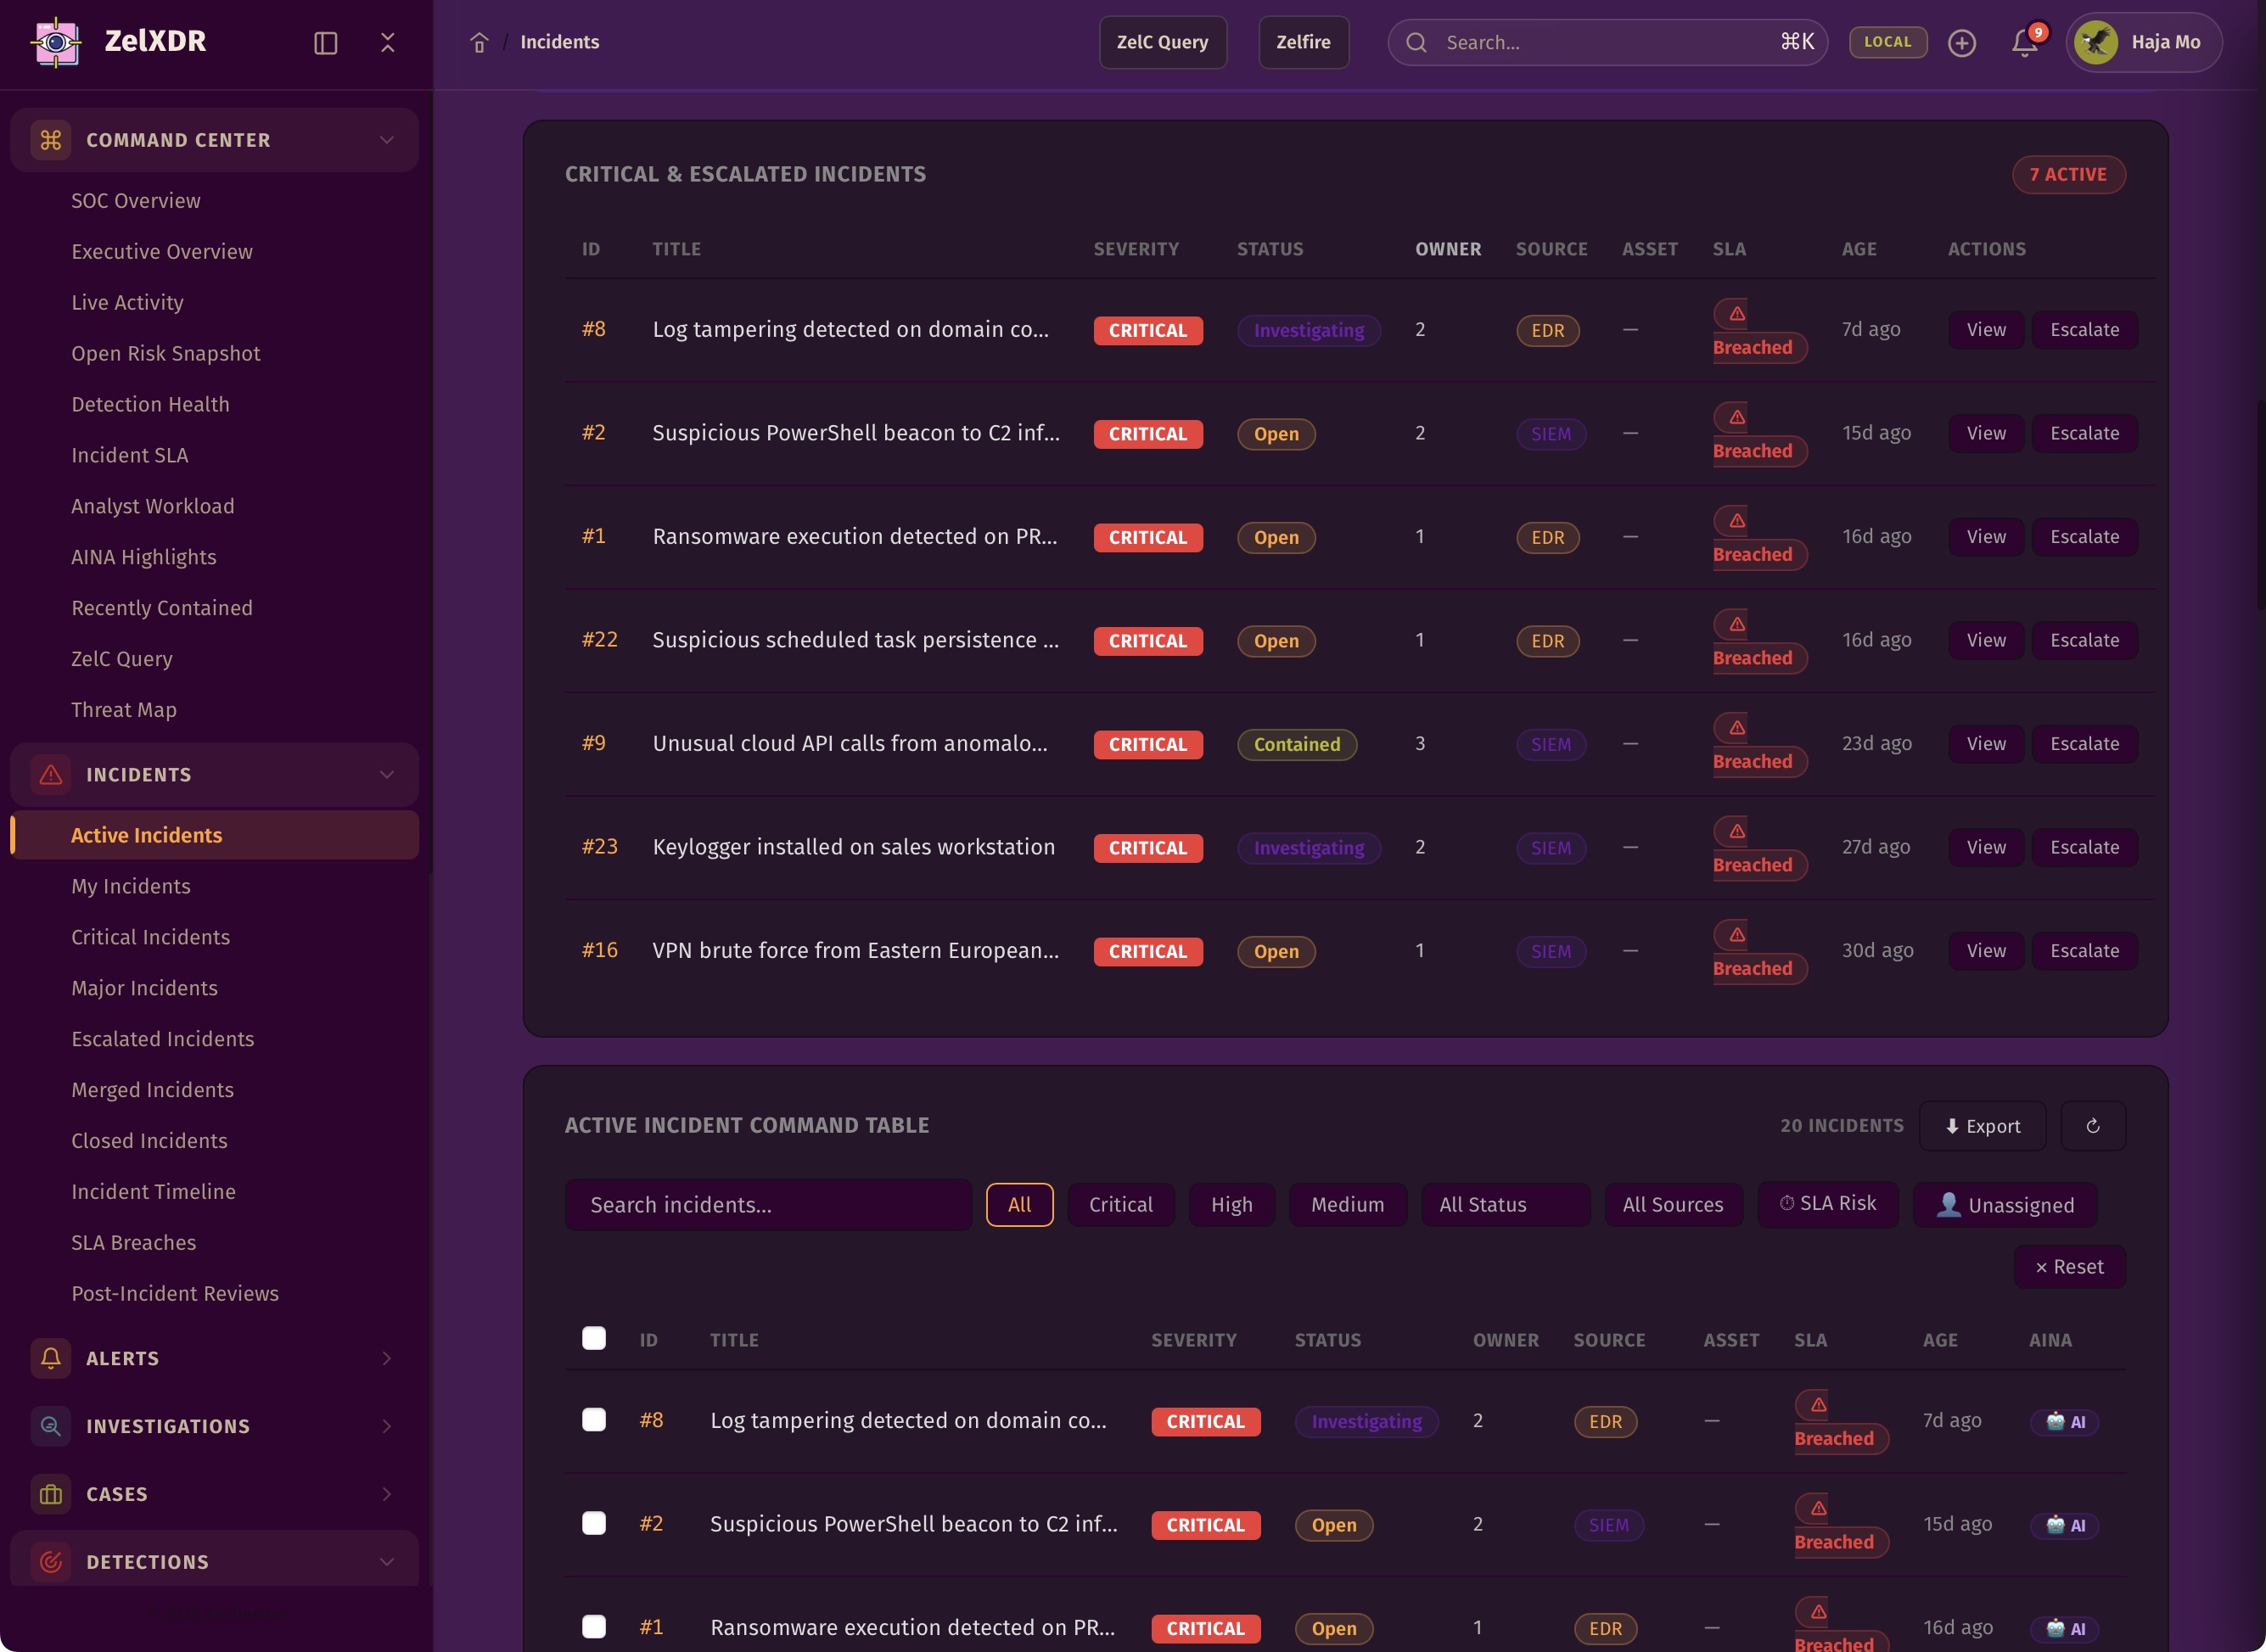Select the Critical severity filter tab
2266x1652 pixels.
coord(1120,1205)
